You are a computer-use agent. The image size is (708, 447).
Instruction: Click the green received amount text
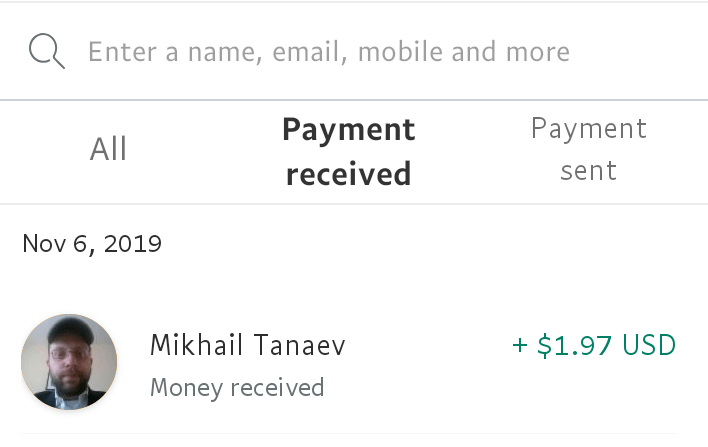click(x=594, y=346)
